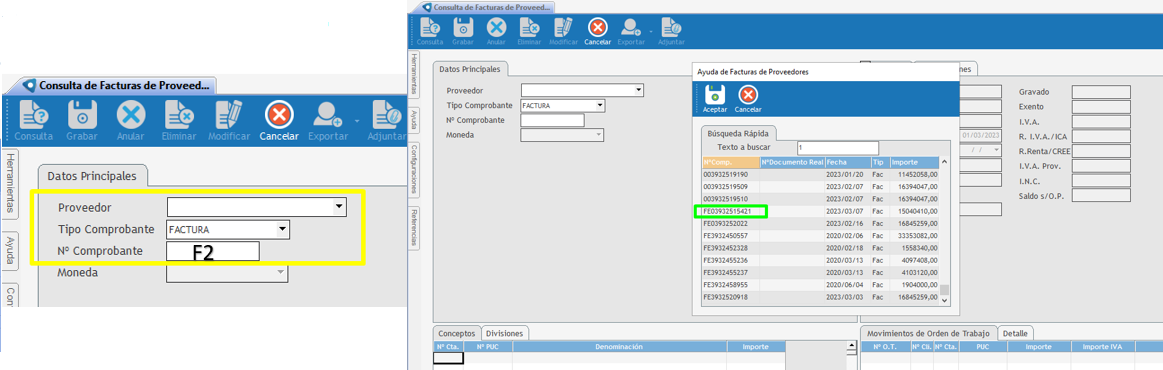Open the Movimientos de Orden de Trabajo tab

click(x=929, y=333)
